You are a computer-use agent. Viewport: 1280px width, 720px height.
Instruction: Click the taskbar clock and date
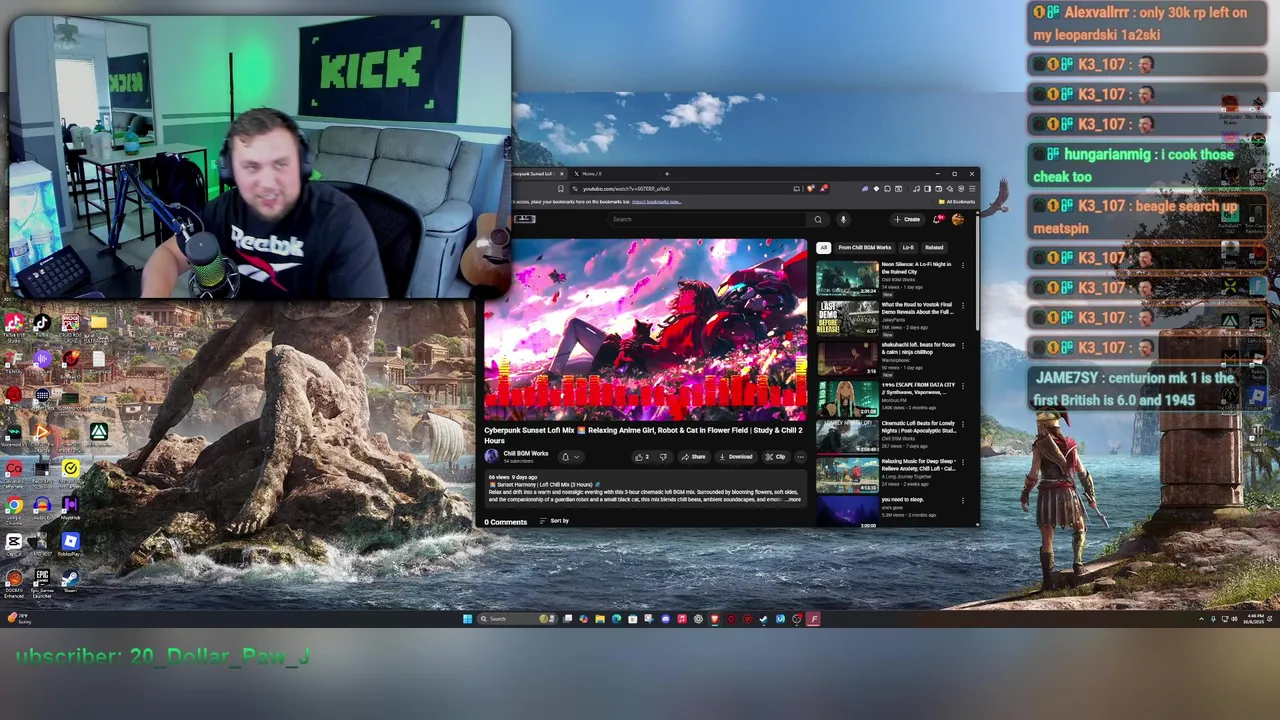coord(1255,619)
